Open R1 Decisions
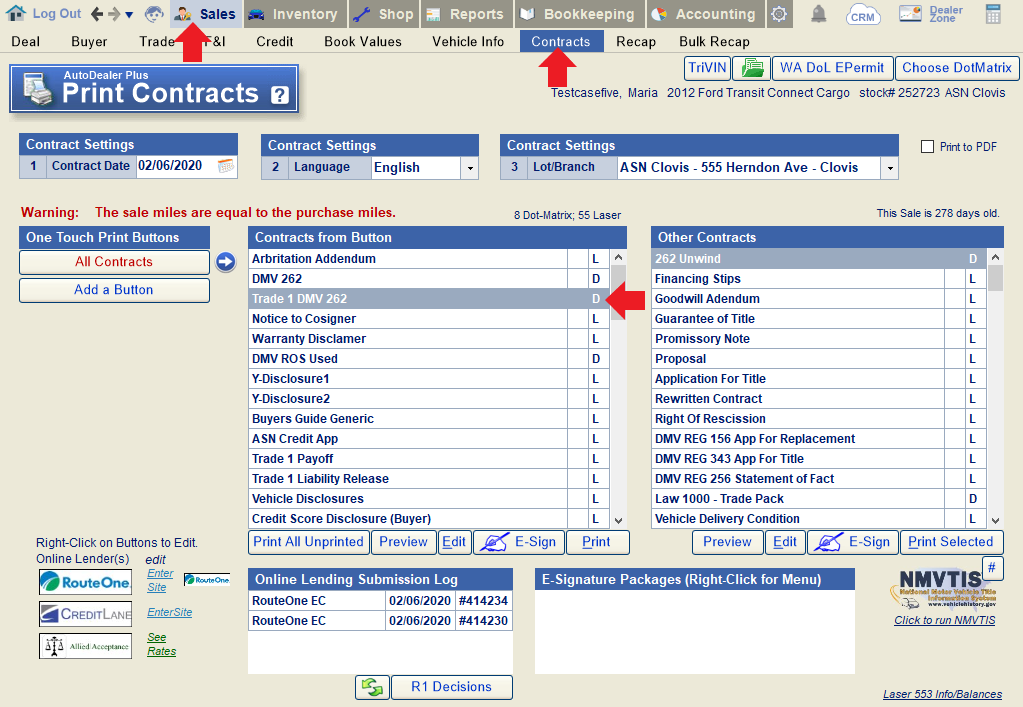Viewport: 1023px width, 707px height. click(x=451, y=687)
